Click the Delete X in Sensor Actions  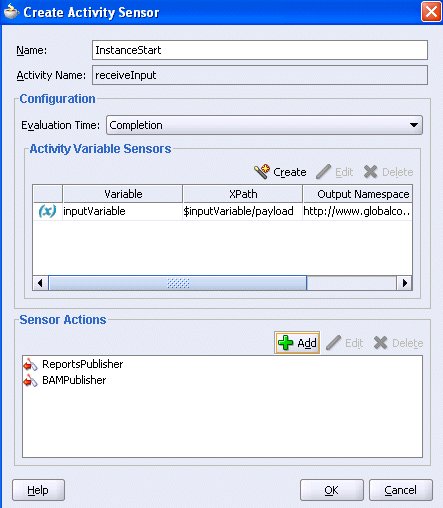380,343
